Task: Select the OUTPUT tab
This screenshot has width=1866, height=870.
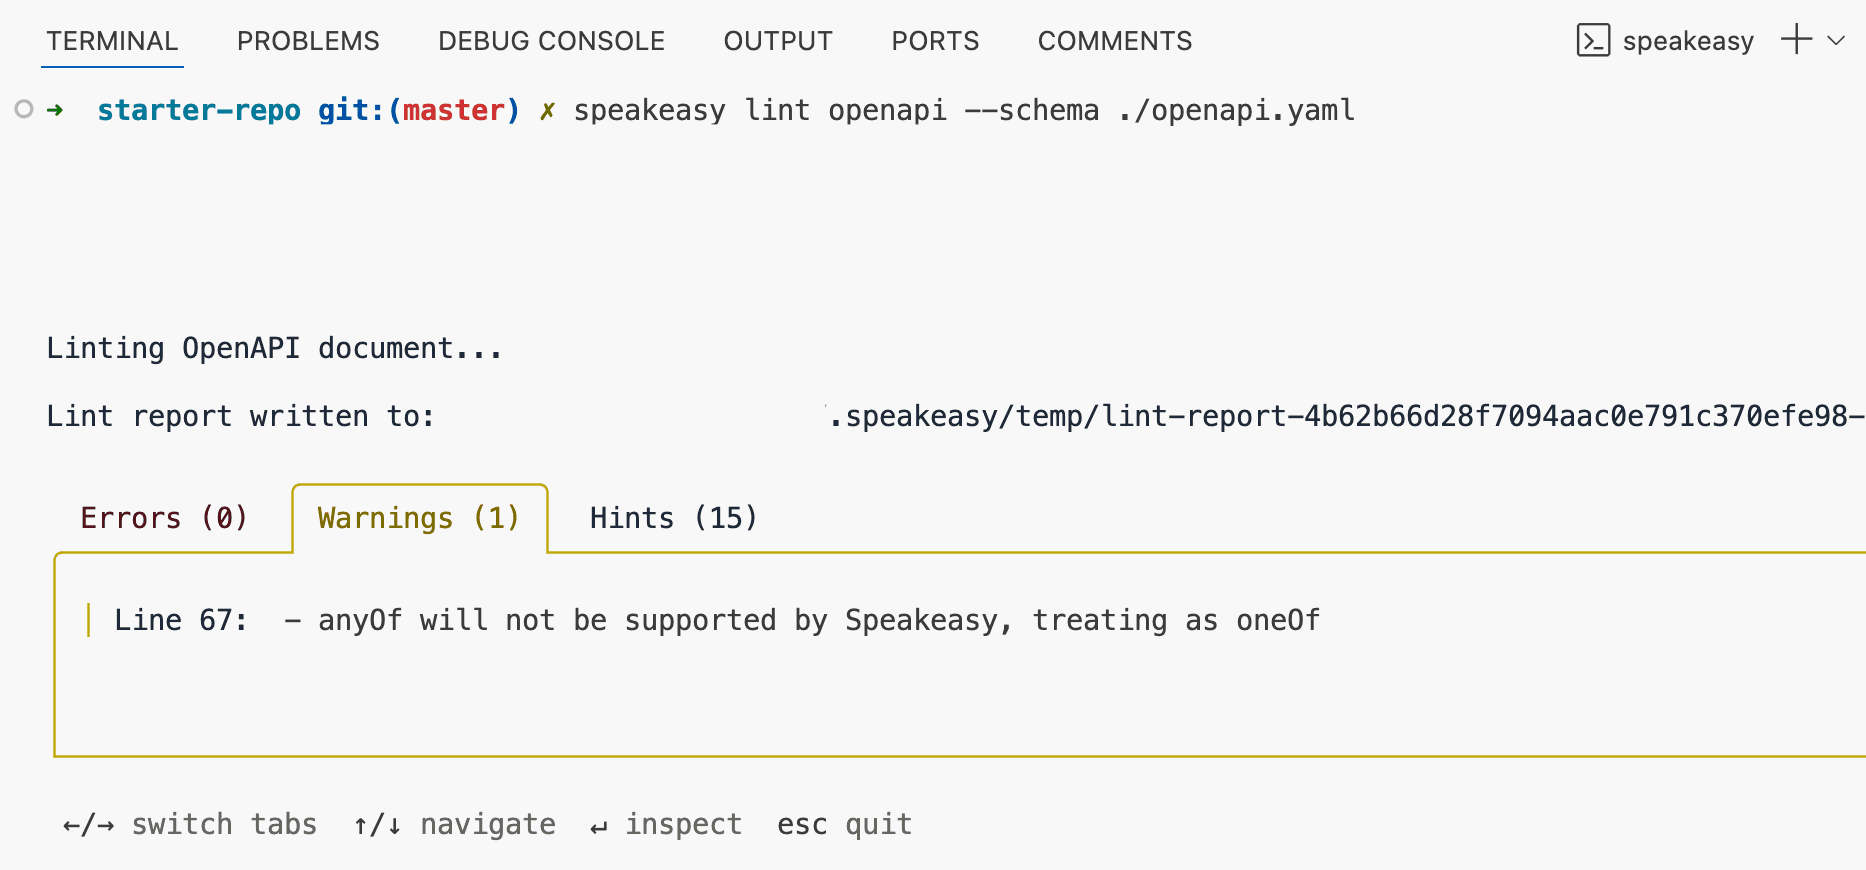Action: point(778,41)
